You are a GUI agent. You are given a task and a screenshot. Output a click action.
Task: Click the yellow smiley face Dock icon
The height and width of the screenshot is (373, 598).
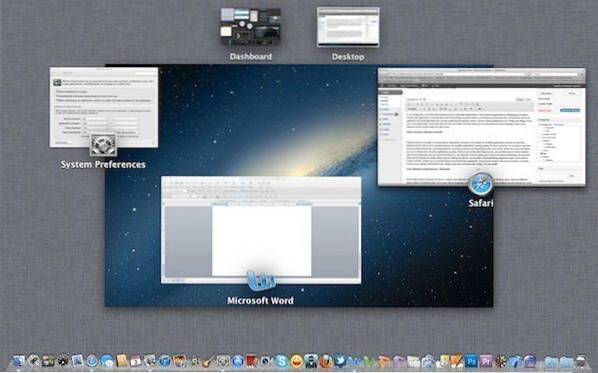296,361
